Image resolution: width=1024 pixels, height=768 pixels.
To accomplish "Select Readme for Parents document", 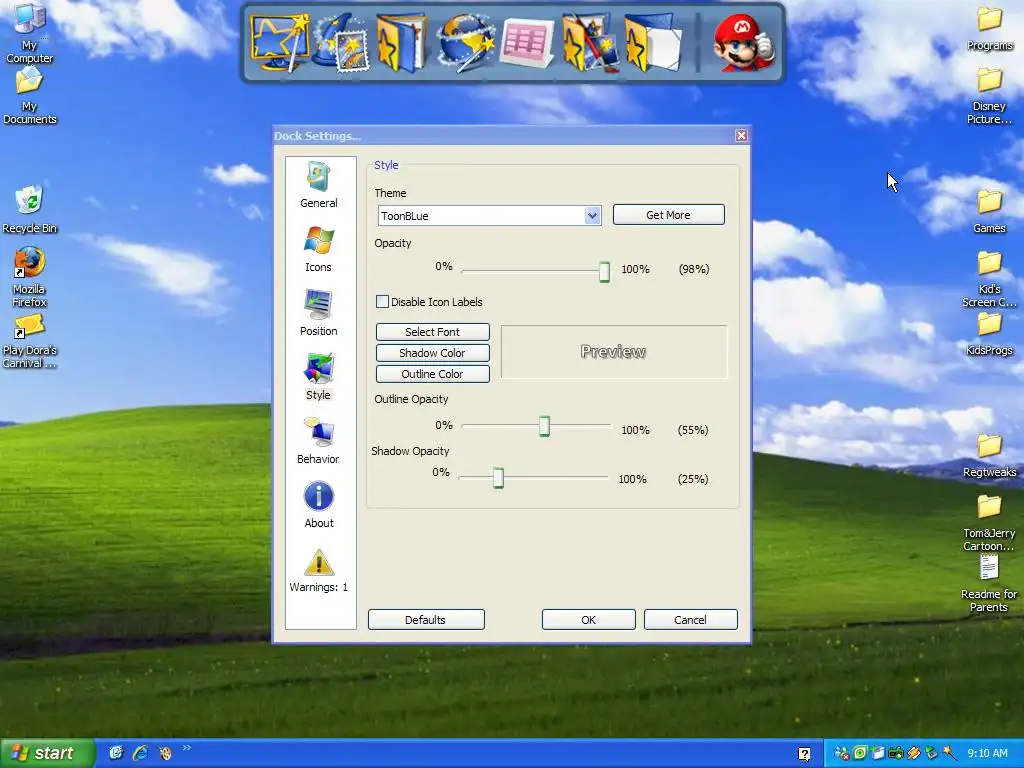I will (x=989, y=584).
